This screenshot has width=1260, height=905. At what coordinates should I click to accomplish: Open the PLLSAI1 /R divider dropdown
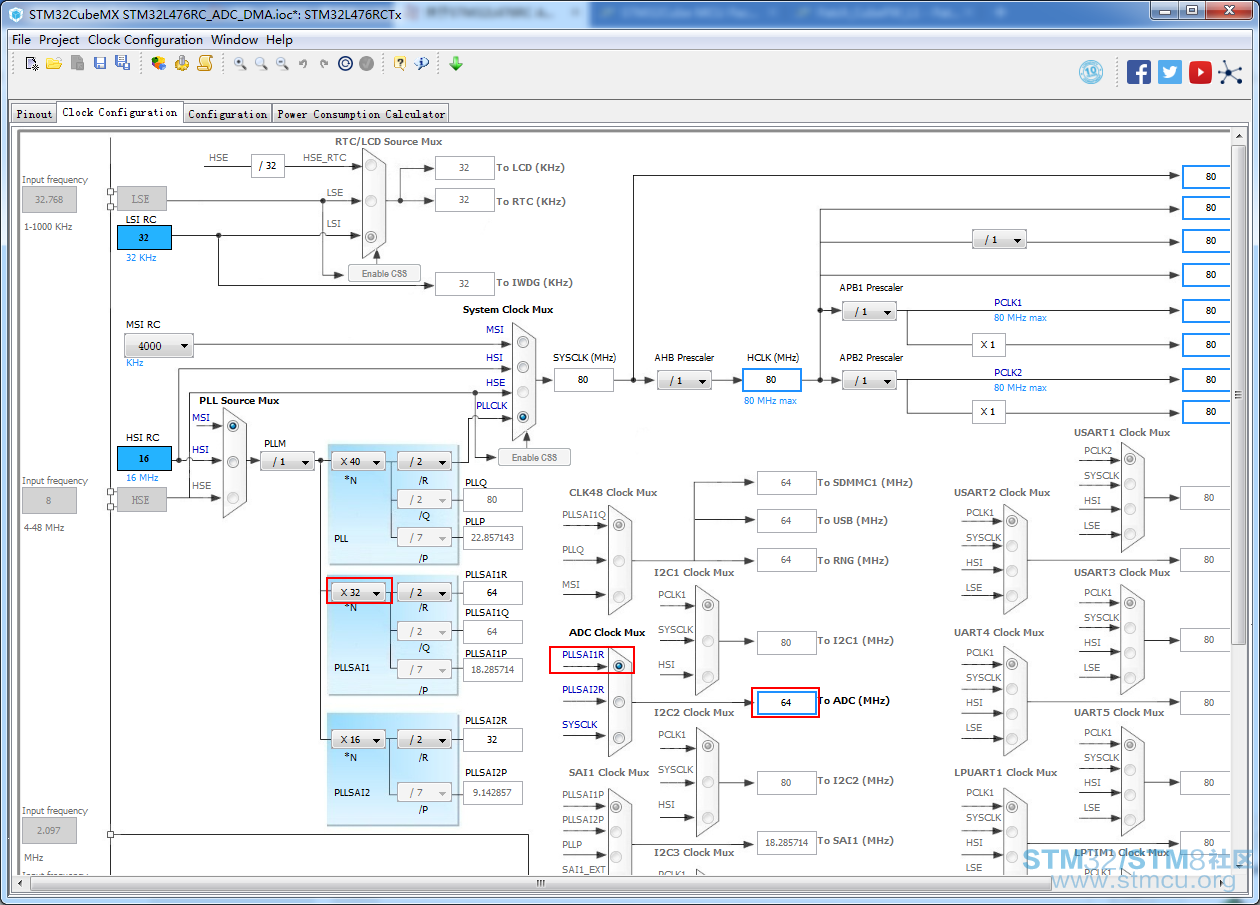(x=425, y=592)
